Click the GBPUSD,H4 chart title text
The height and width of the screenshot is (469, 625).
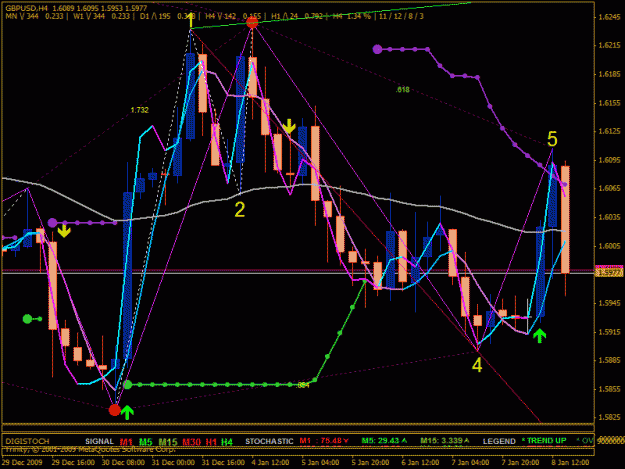[26, 8]
